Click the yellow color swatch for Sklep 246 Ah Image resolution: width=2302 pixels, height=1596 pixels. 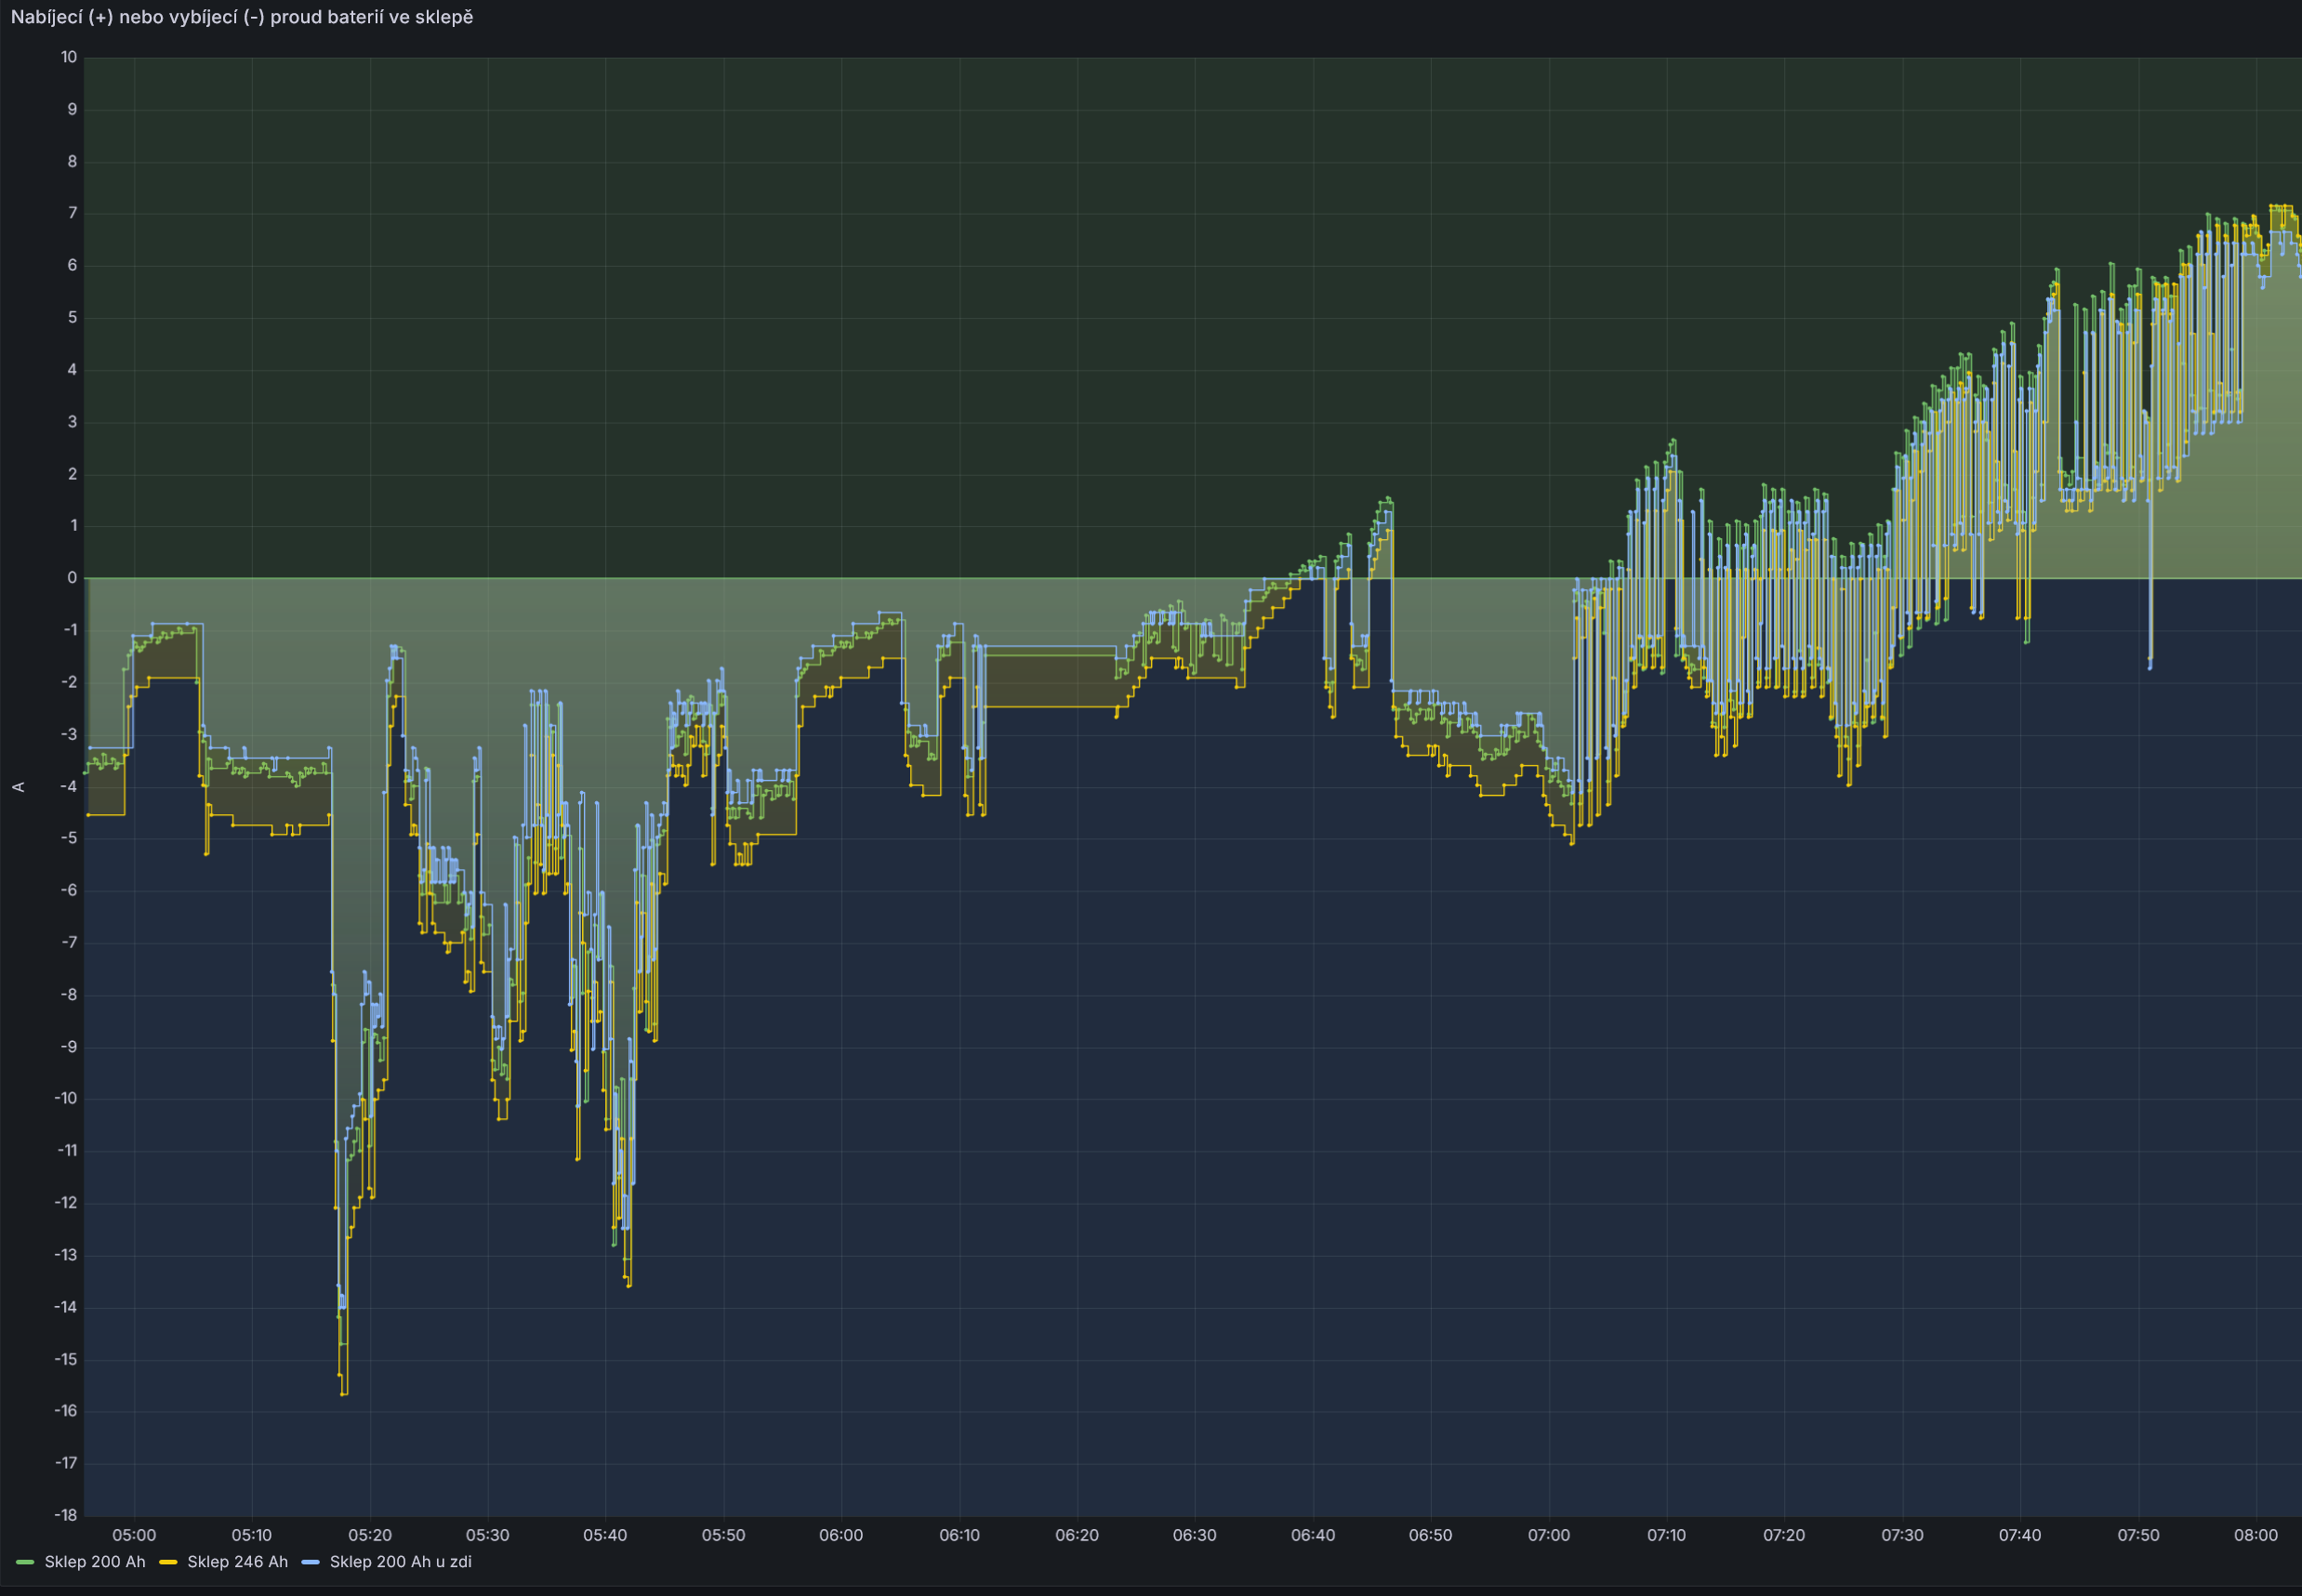tap(168, 1562)
